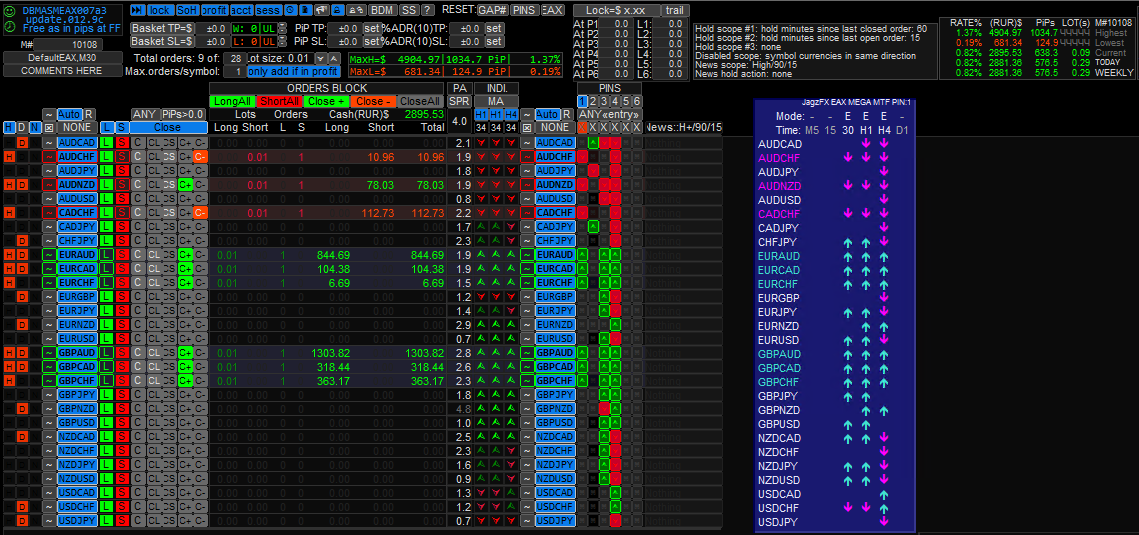Select pin tab 1 under PINS
Image resolution: width=1139 pixels, height=535 pixels.
click(x=582, y=101)
